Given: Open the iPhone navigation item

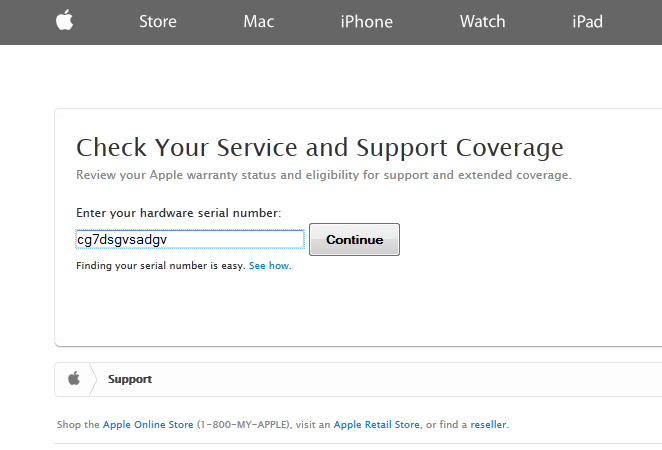Looking at the screenshot, I should pyautogui.click(x=366, y=22).
